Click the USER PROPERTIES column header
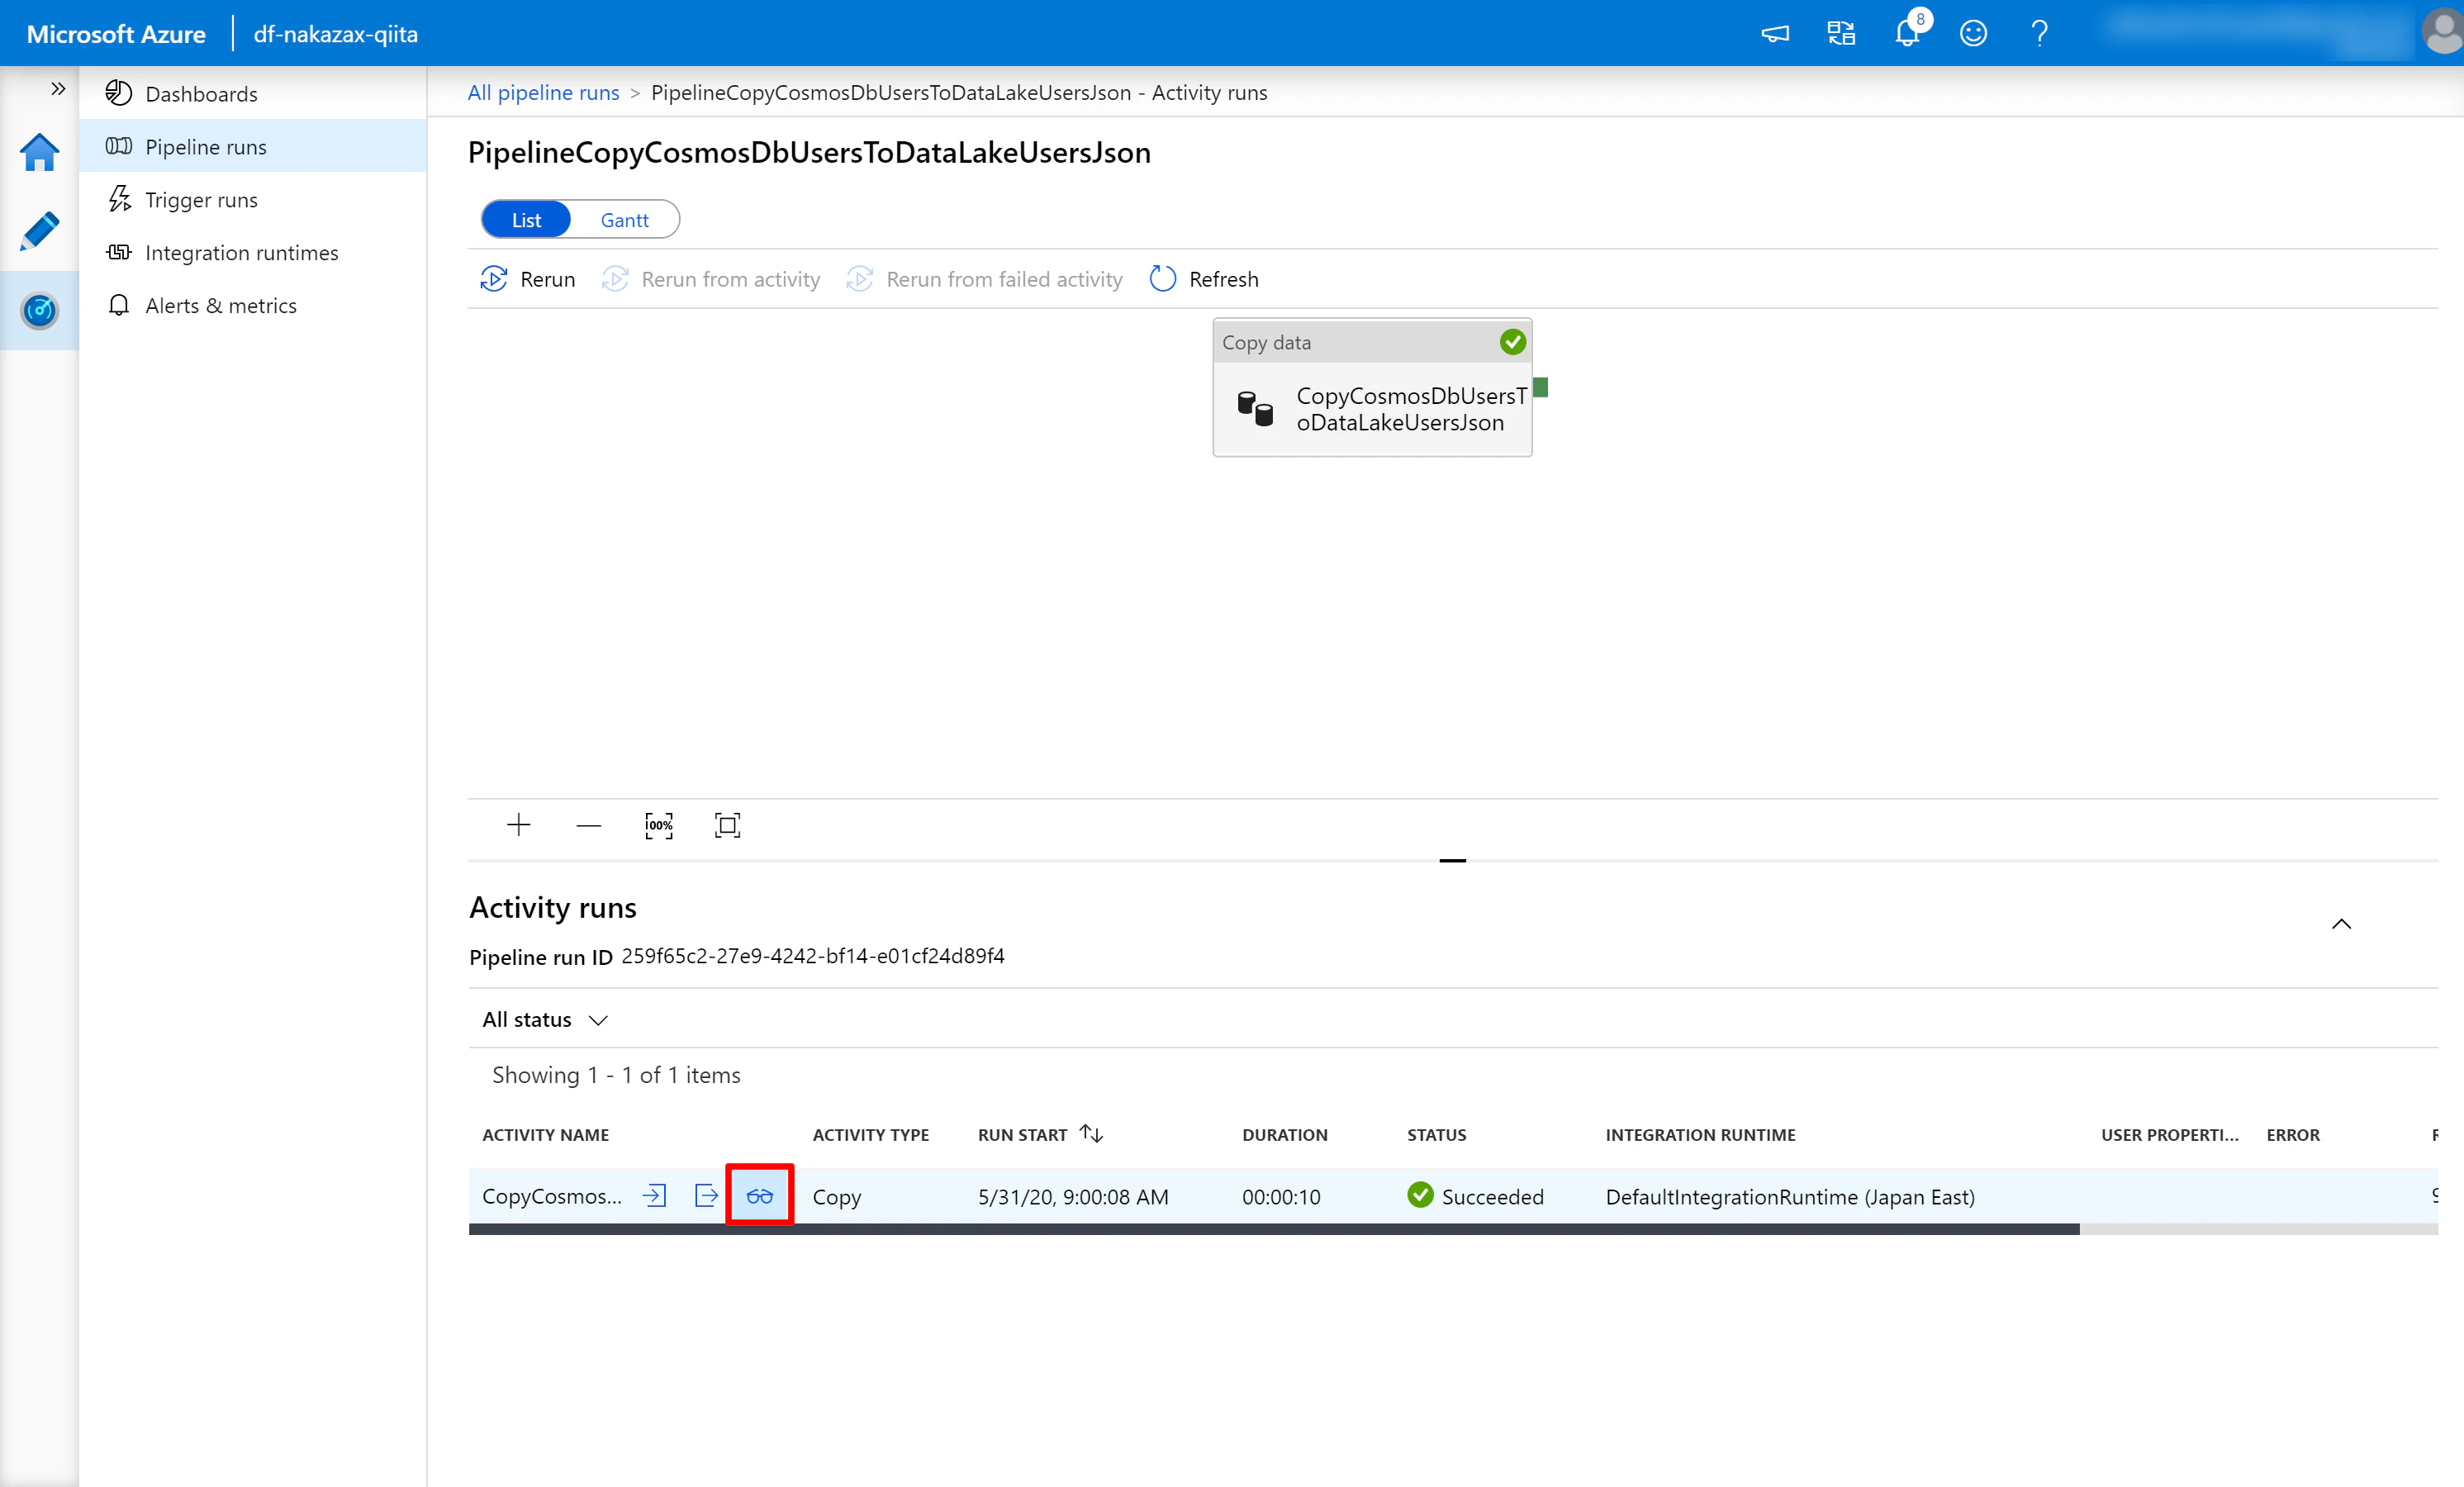Screen dimensions: 2464x1487 click(x=2169, y=1134)
